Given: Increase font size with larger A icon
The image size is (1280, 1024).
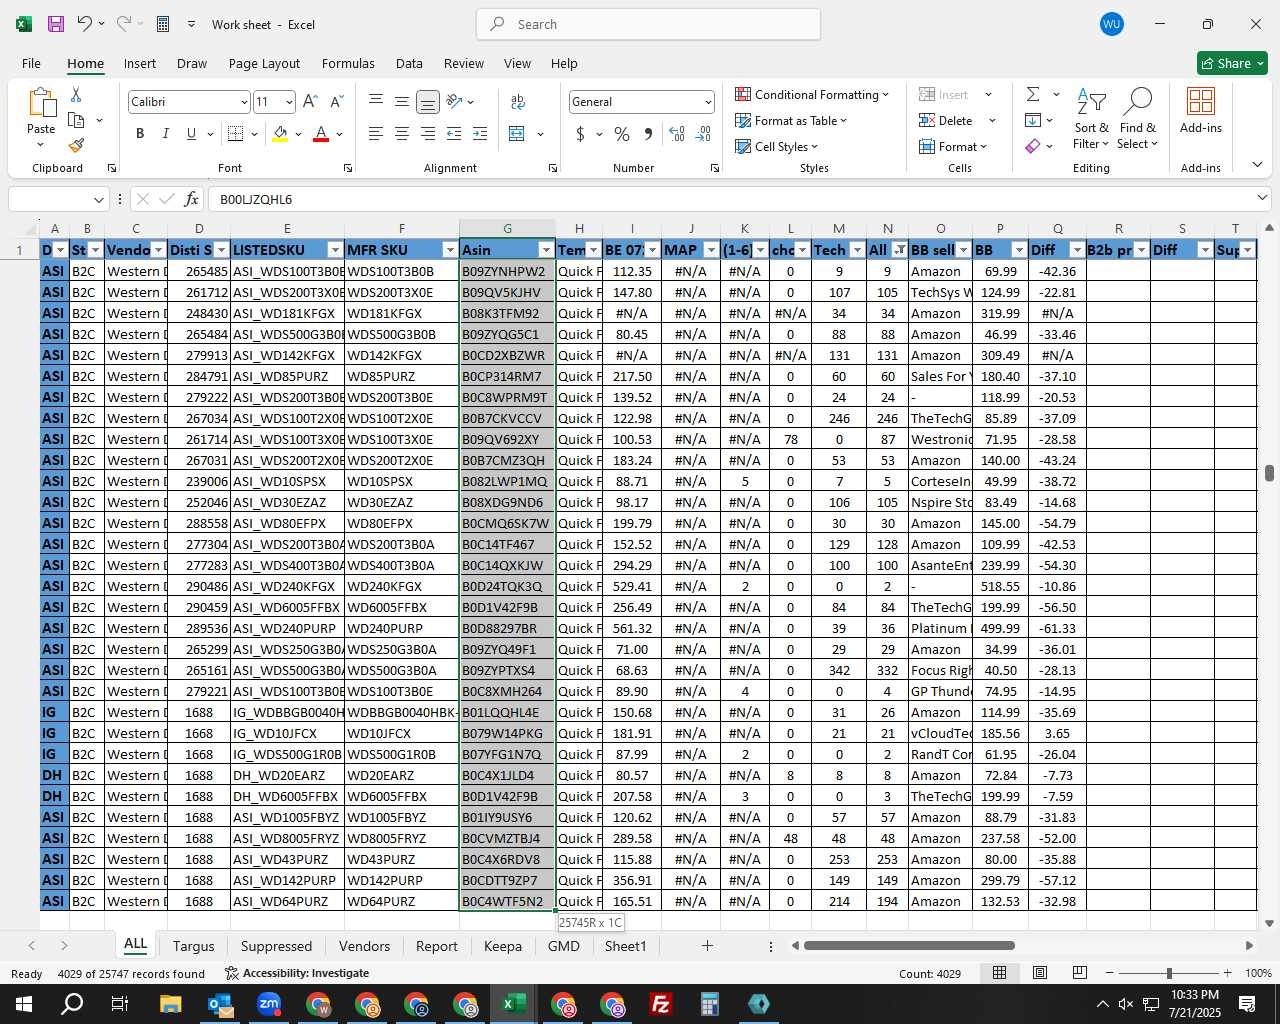Looking at the screenshot, I should pos(310,101).
